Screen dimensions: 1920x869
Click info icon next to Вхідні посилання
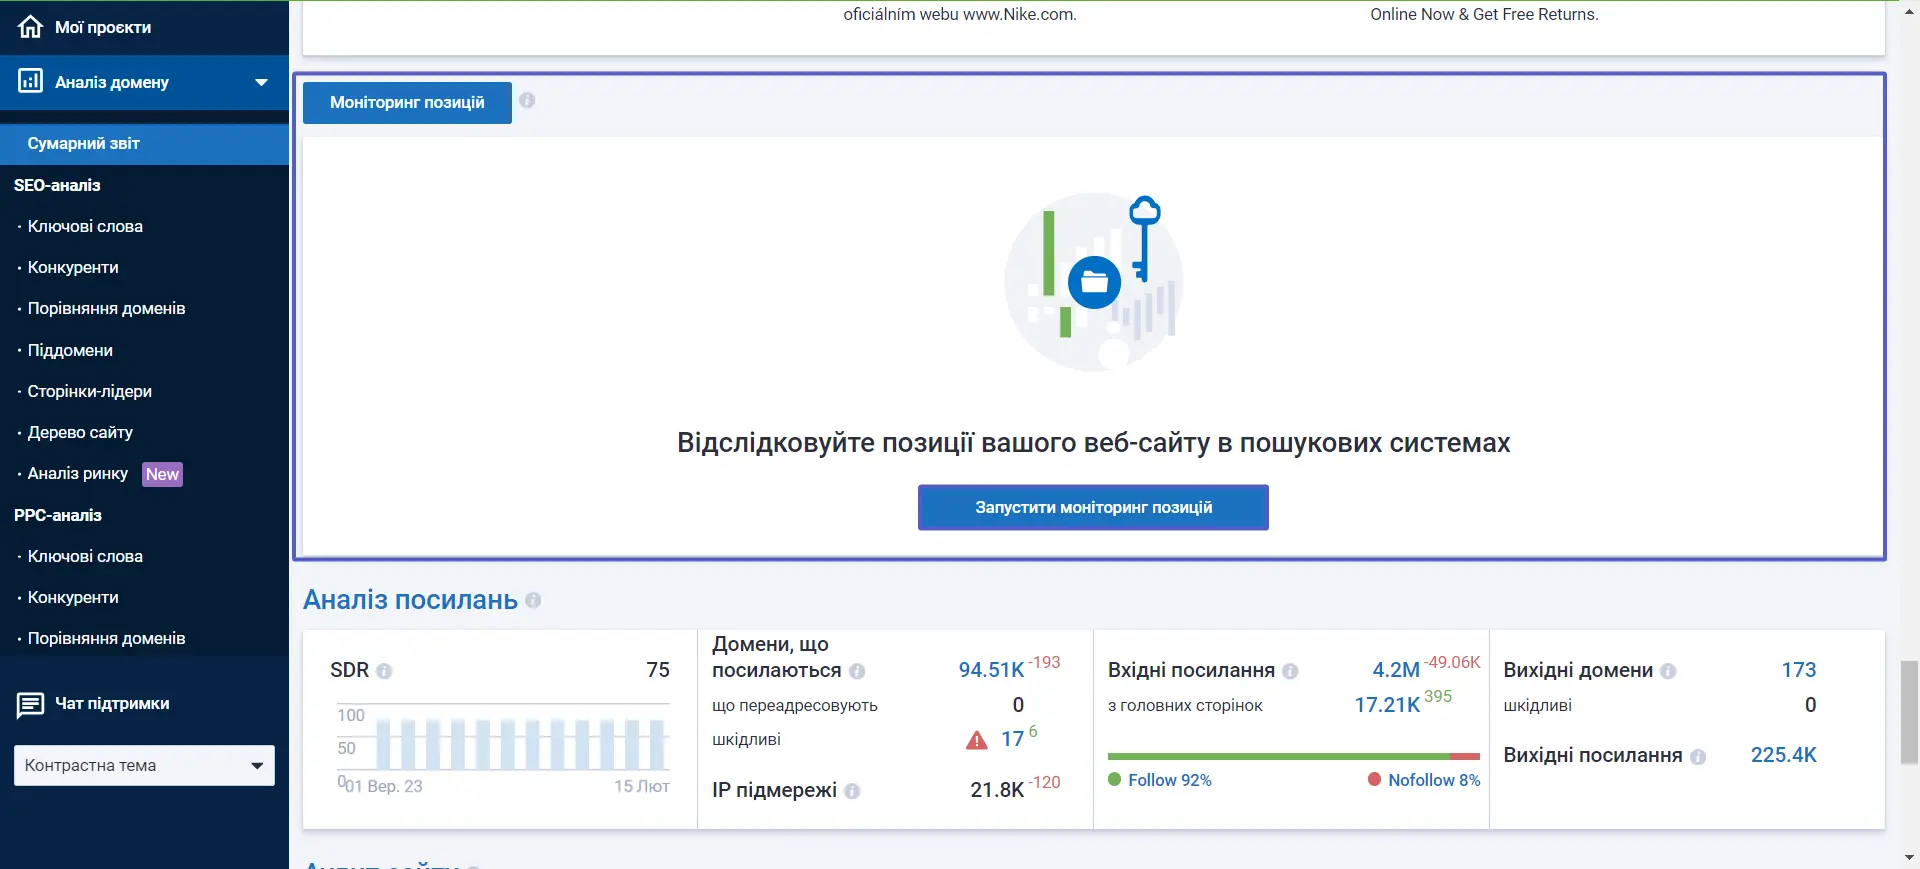[1290, 671]
